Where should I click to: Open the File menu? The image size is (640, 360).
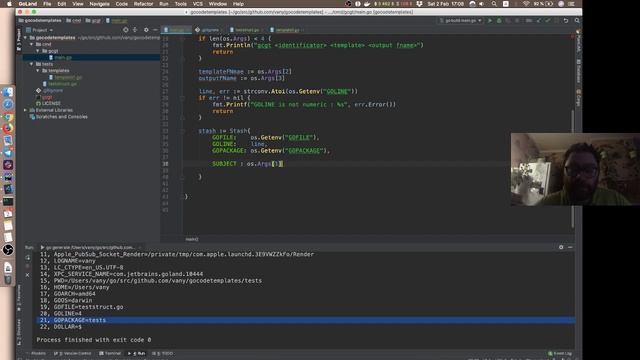click(47, 4)
